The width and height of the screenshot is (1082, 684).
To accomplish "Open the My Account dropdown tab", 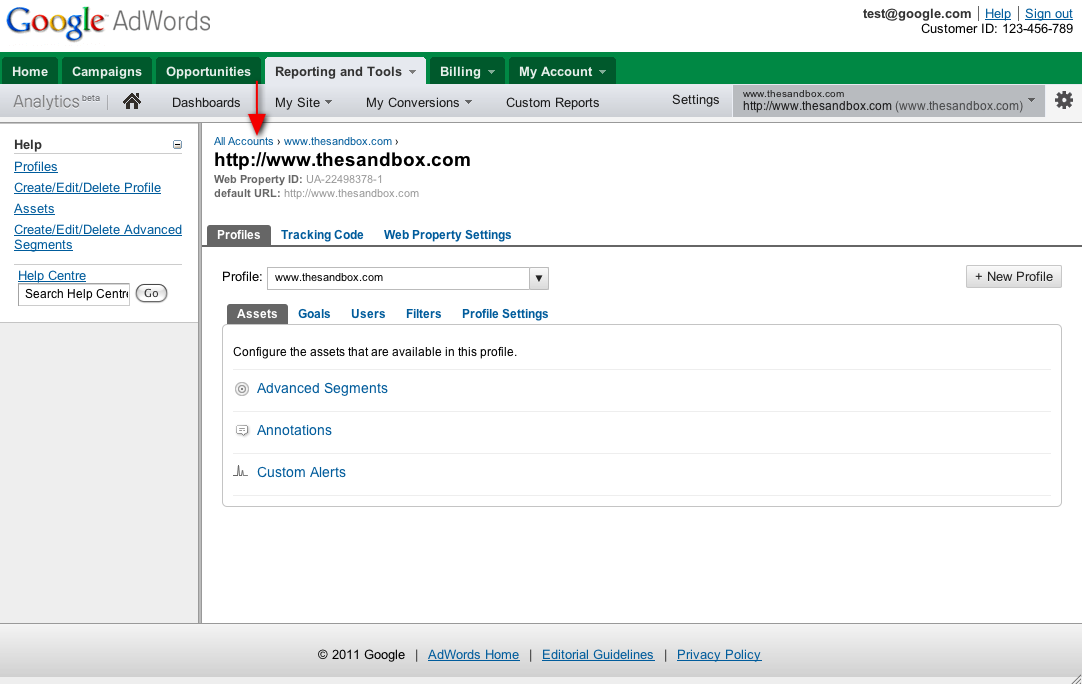I will point(562,71).
